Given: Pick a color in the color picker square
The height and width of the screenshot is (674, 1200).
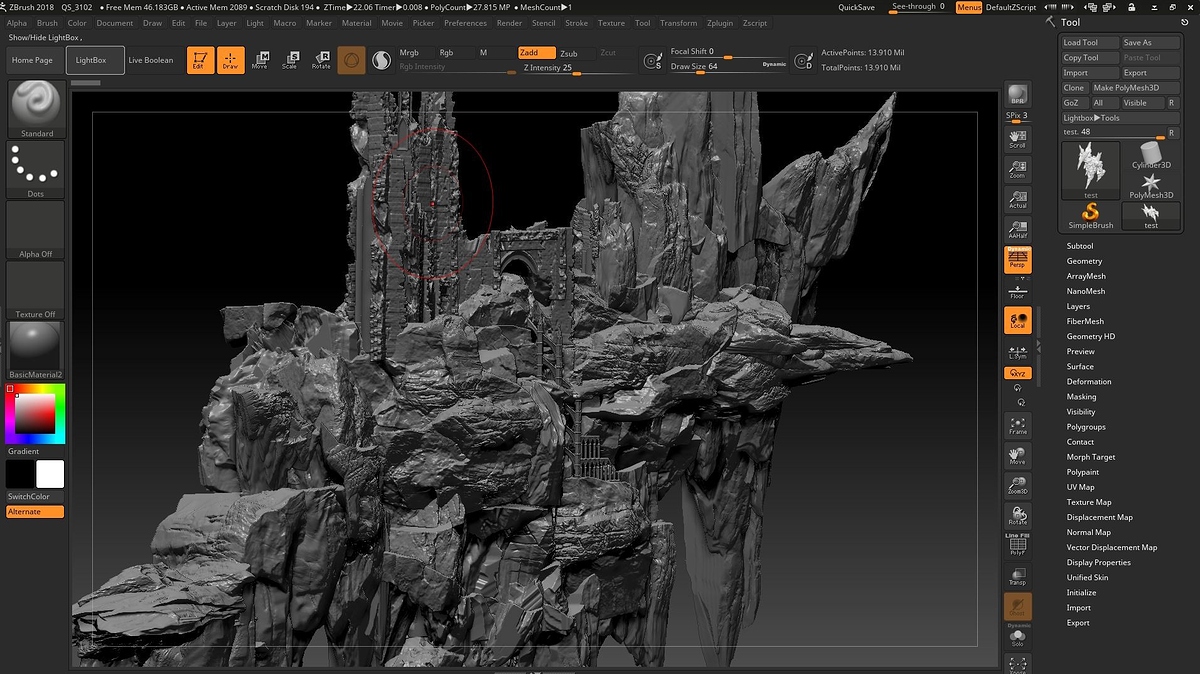Looking at the screenshot, I should click(36, 414).
